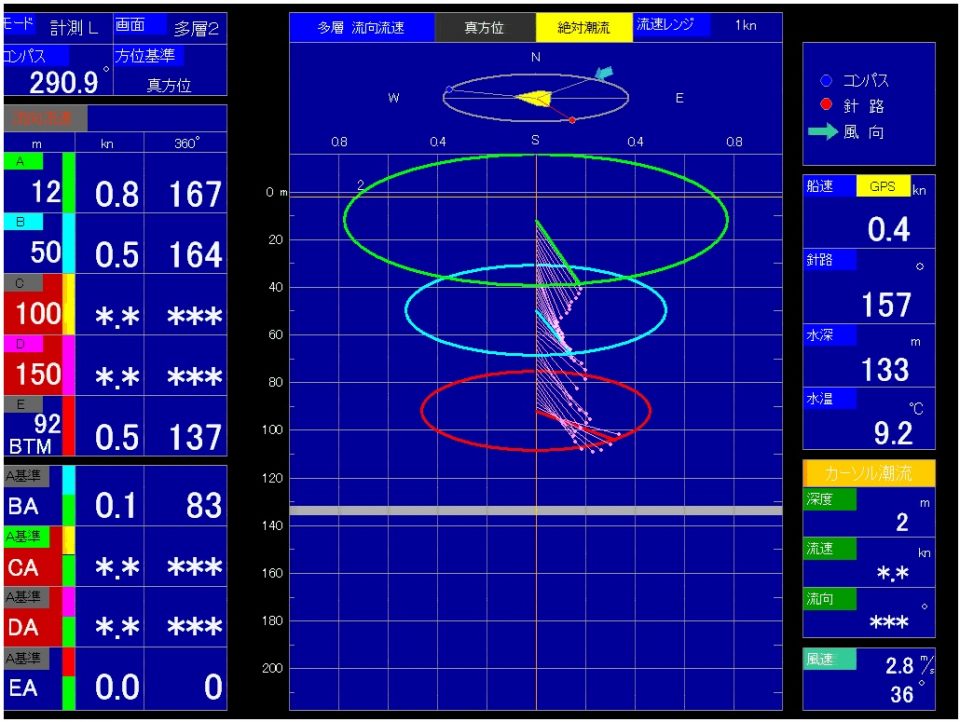Screen dimensions: 960x722
Task: Click the 1kn range value
Action: point(746,25)
